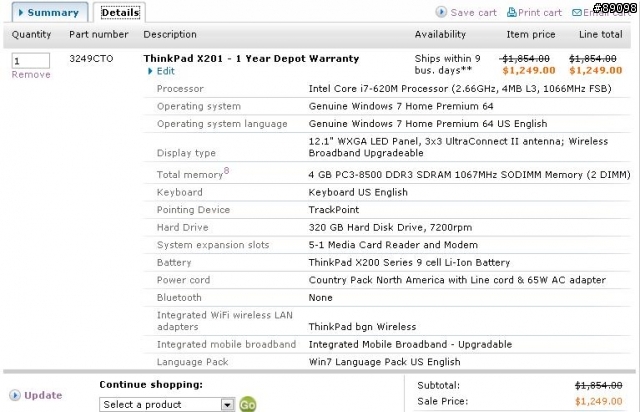Open the Details tab
640x412 pixels.
[x=120, y=13]
